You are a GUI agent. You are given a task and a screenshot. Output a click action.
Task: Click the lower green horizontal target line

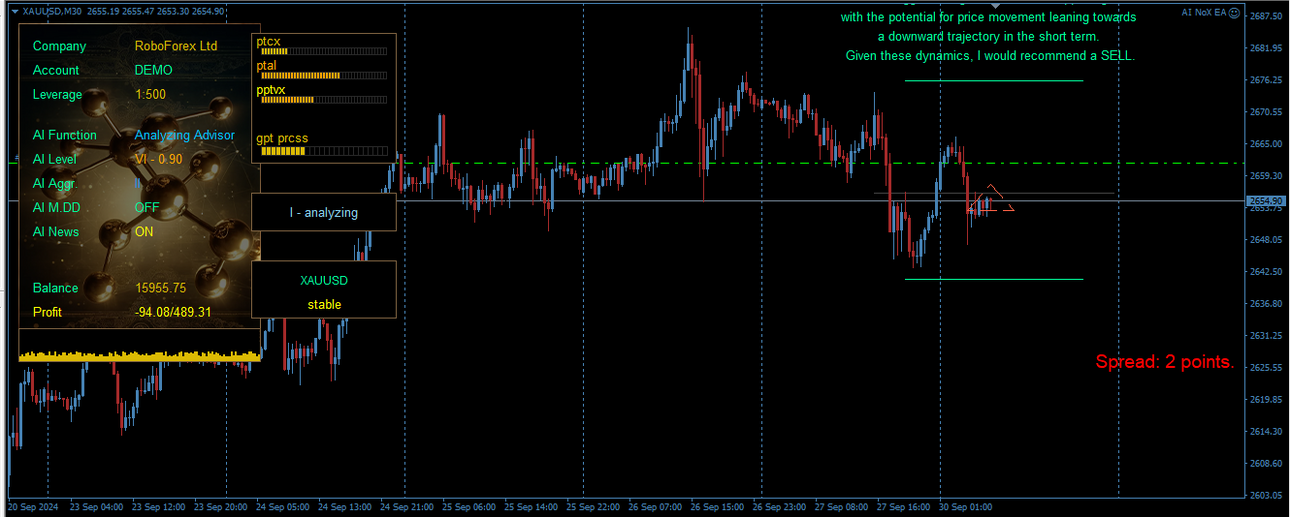click(994, 279)
